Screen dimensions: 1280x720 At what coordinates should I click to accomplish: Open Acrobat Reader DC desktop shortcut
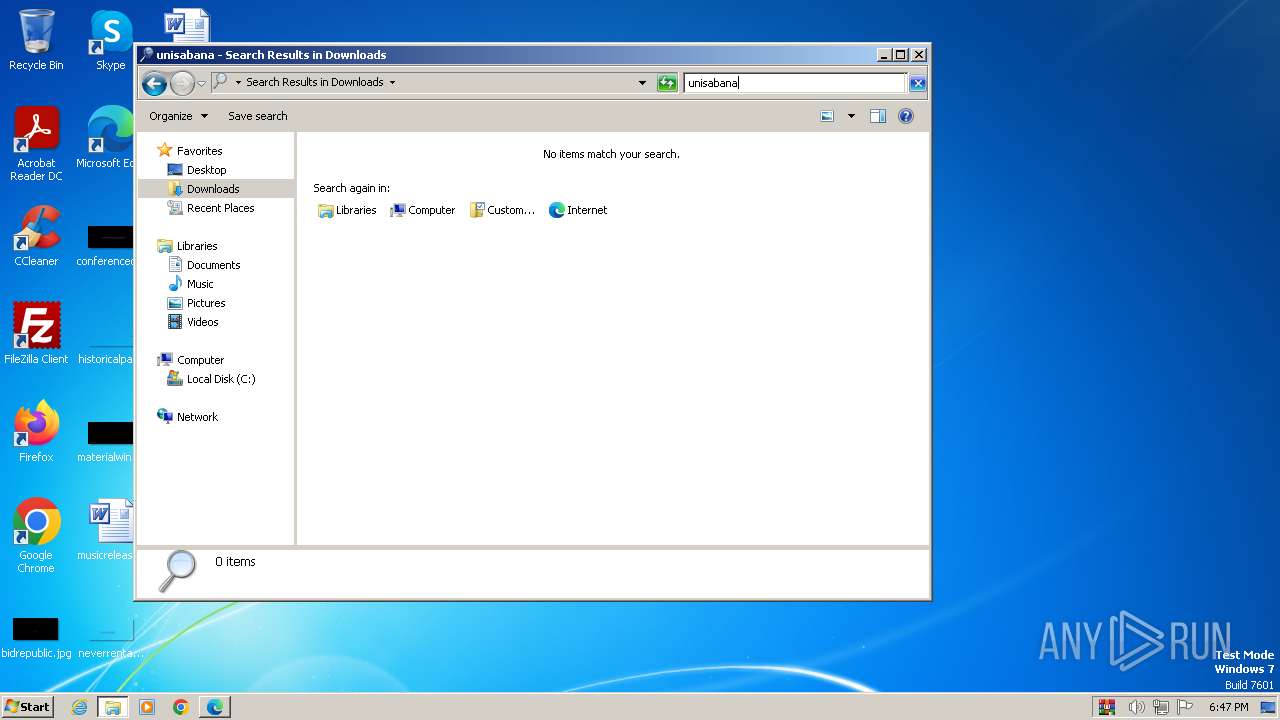coord(36,144)
